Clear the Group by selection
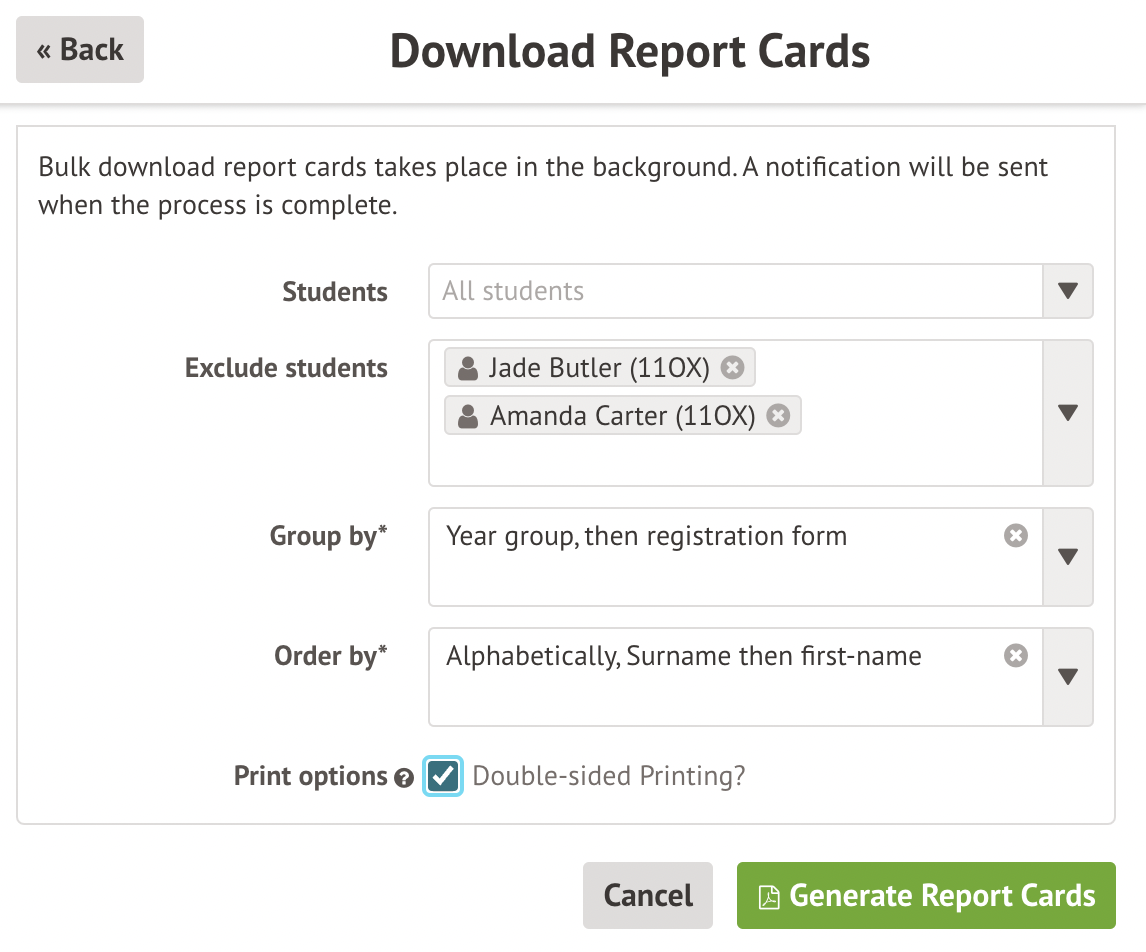The image size is (1146, 952). (x=1016, y=535)
